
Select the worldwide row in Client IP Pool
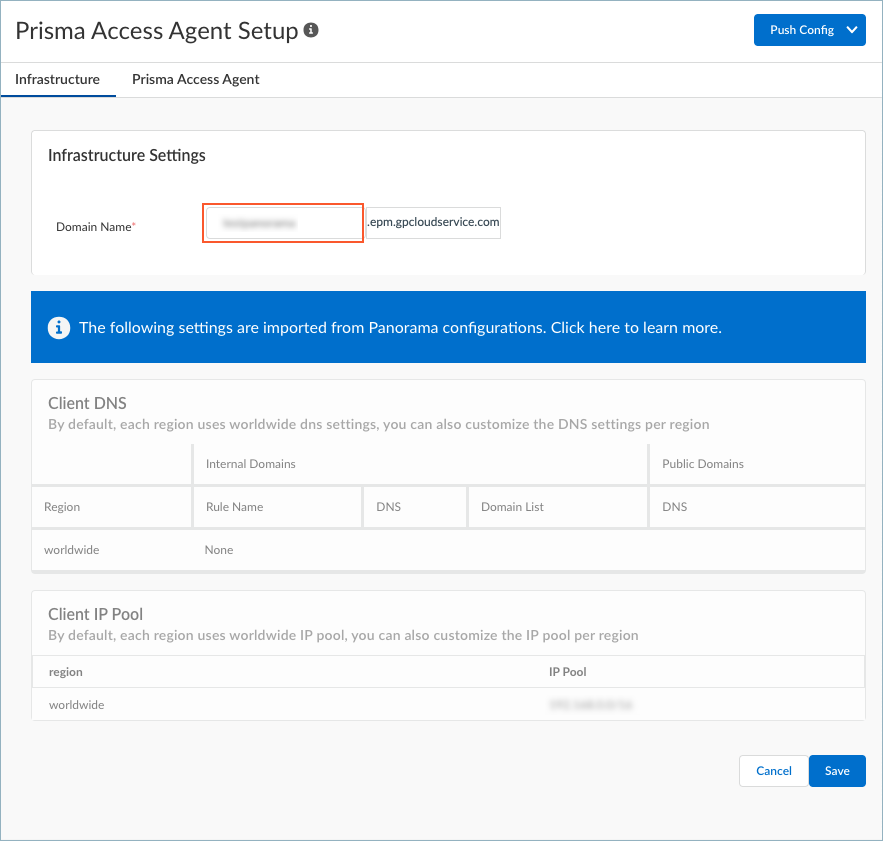tap(77, 705)
